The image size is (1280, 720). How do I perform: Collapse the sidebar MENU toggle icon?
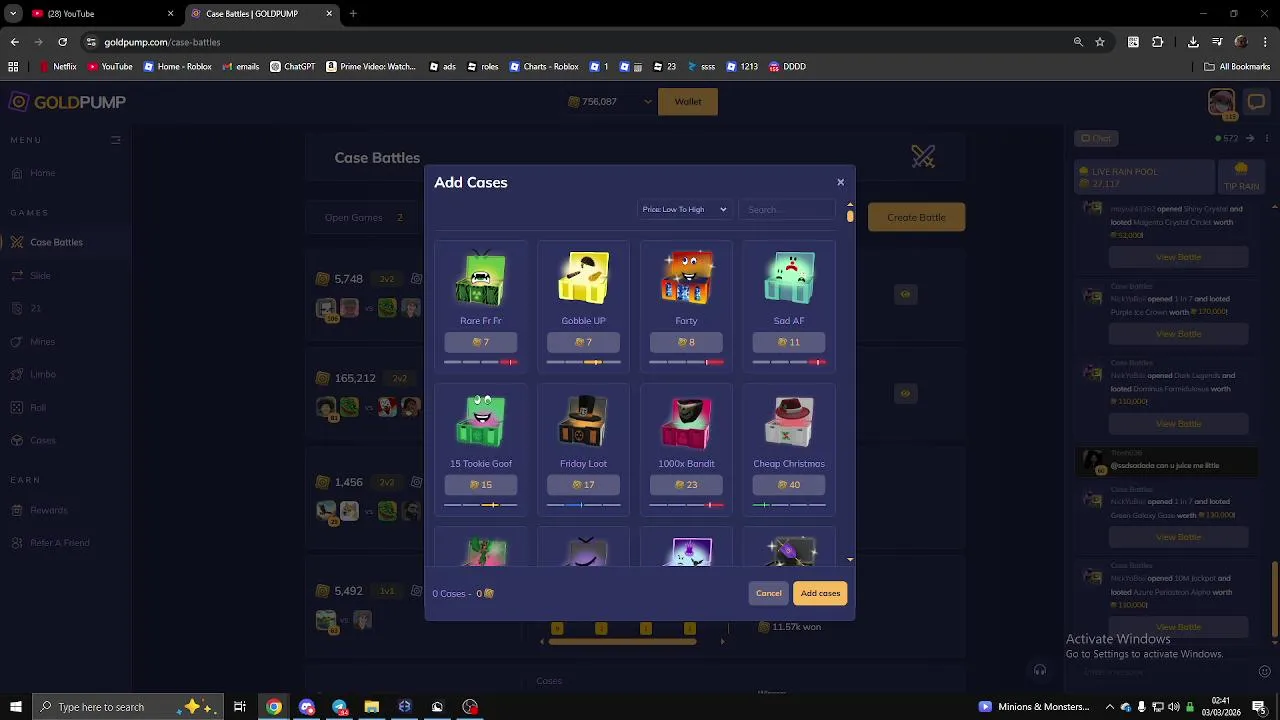click(116, 140)
